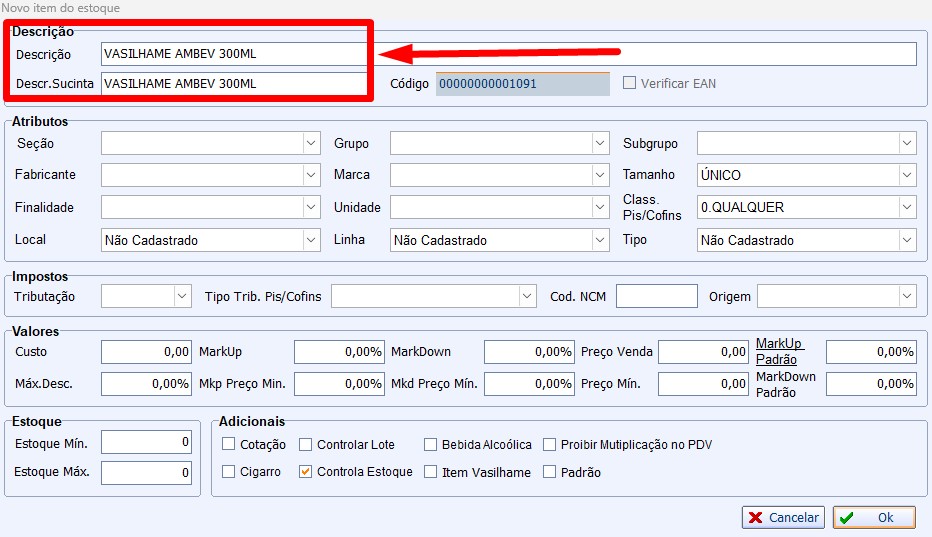The width and height of the screenshot is (932, 537).
Task: Confirm with the Ok button
Action: [x=874, y=517]
